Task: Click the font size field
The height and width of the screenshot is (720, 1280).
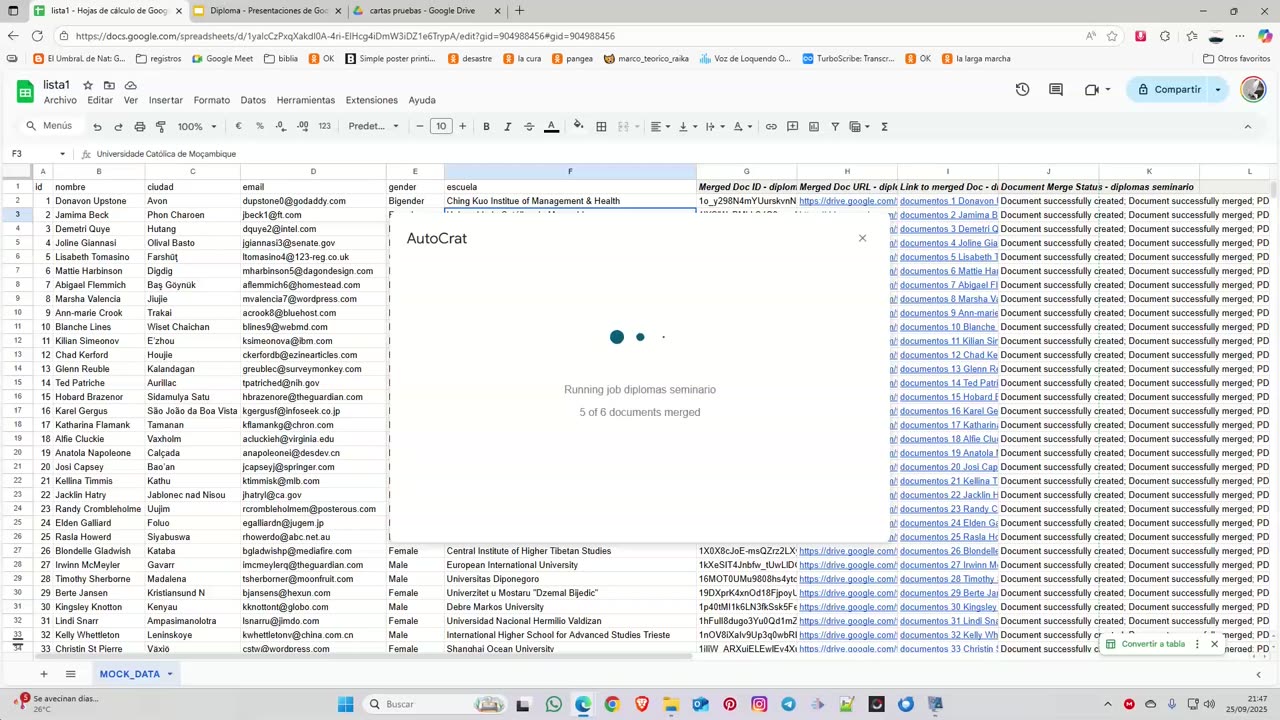Action: tap(440, 127)
